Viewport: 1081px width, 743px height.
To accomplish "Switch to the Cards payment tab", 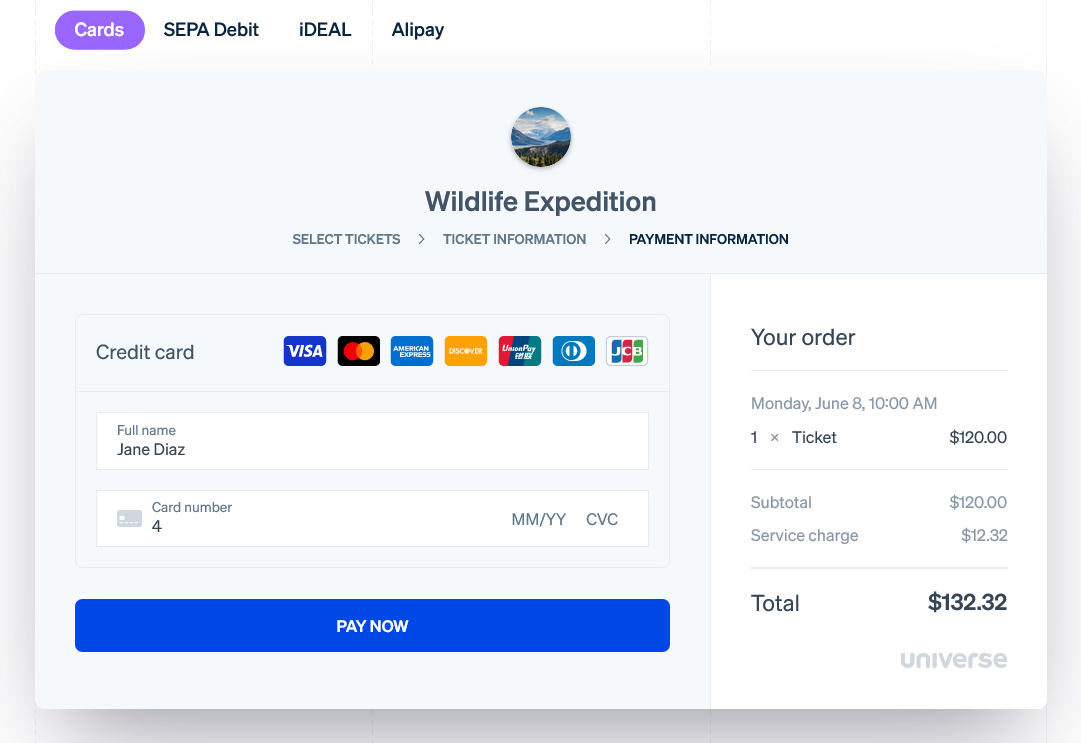I will pyautogui.click(x=99, y=30).
